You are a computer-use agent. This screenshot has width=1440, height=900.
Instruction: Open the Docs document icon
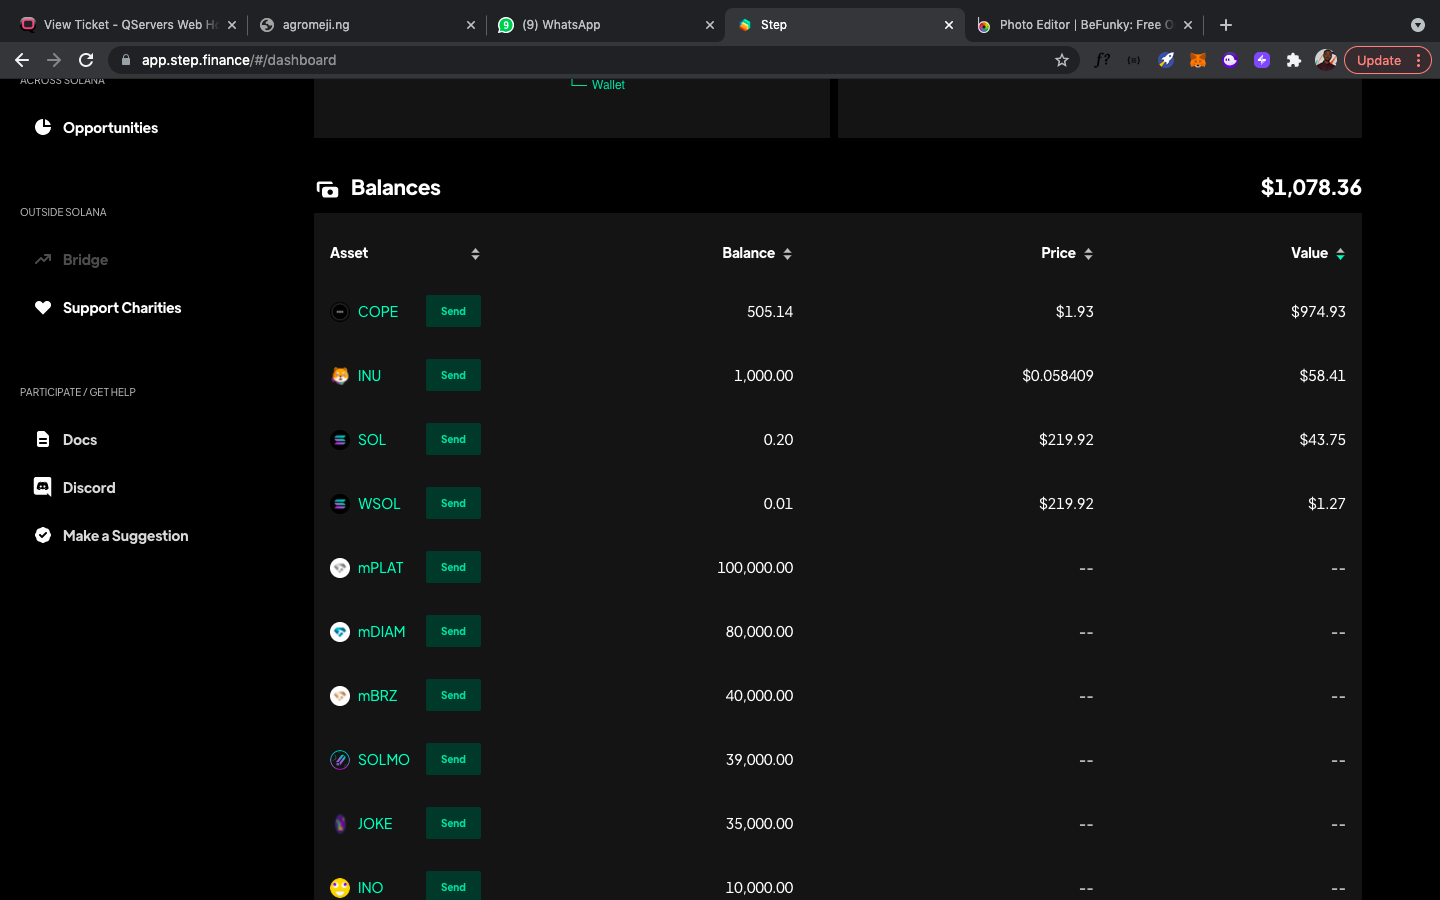tap(43, 439)
